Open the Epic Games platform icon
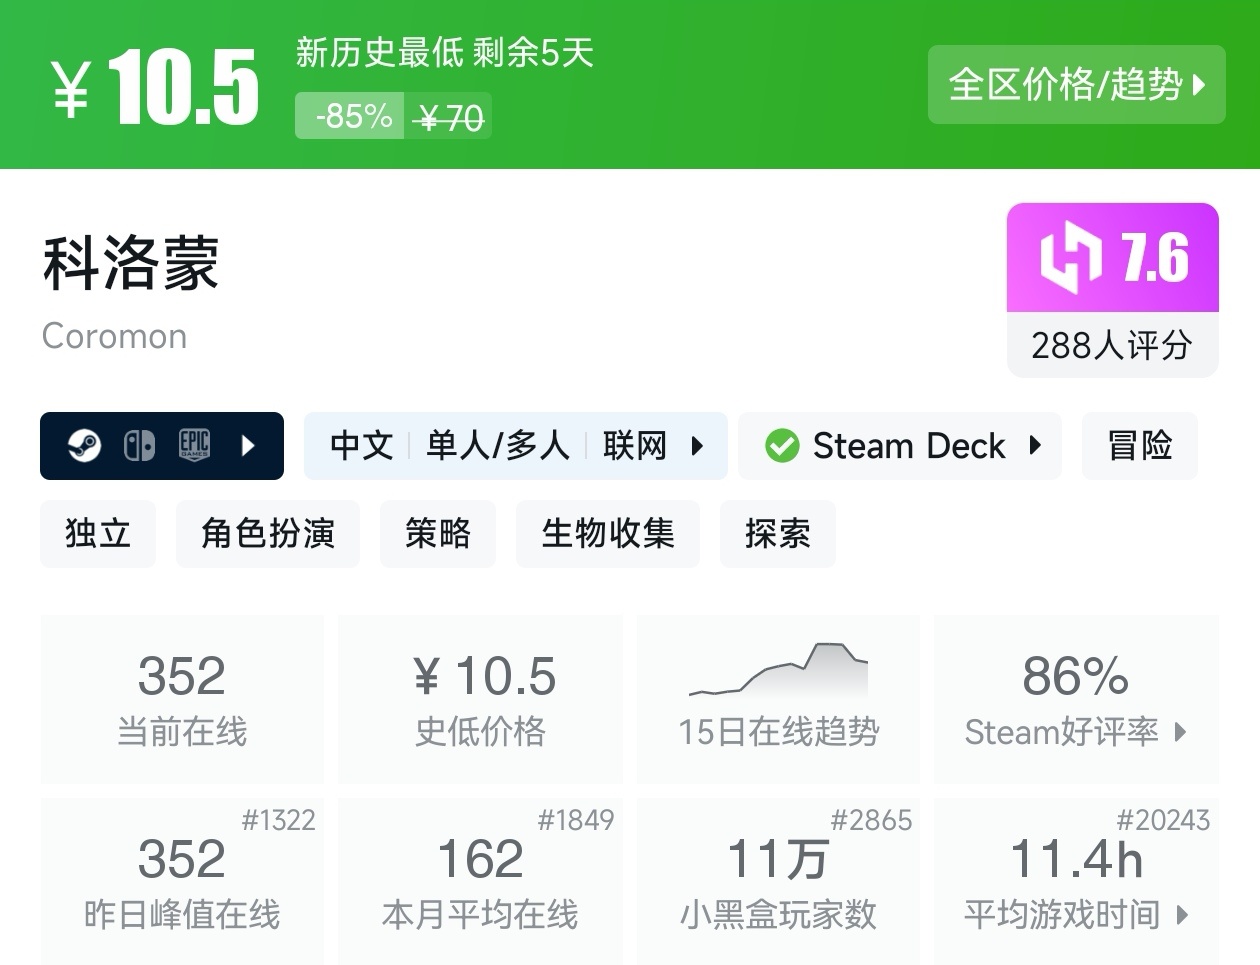 pyautogui.click(x=193, y=444)
